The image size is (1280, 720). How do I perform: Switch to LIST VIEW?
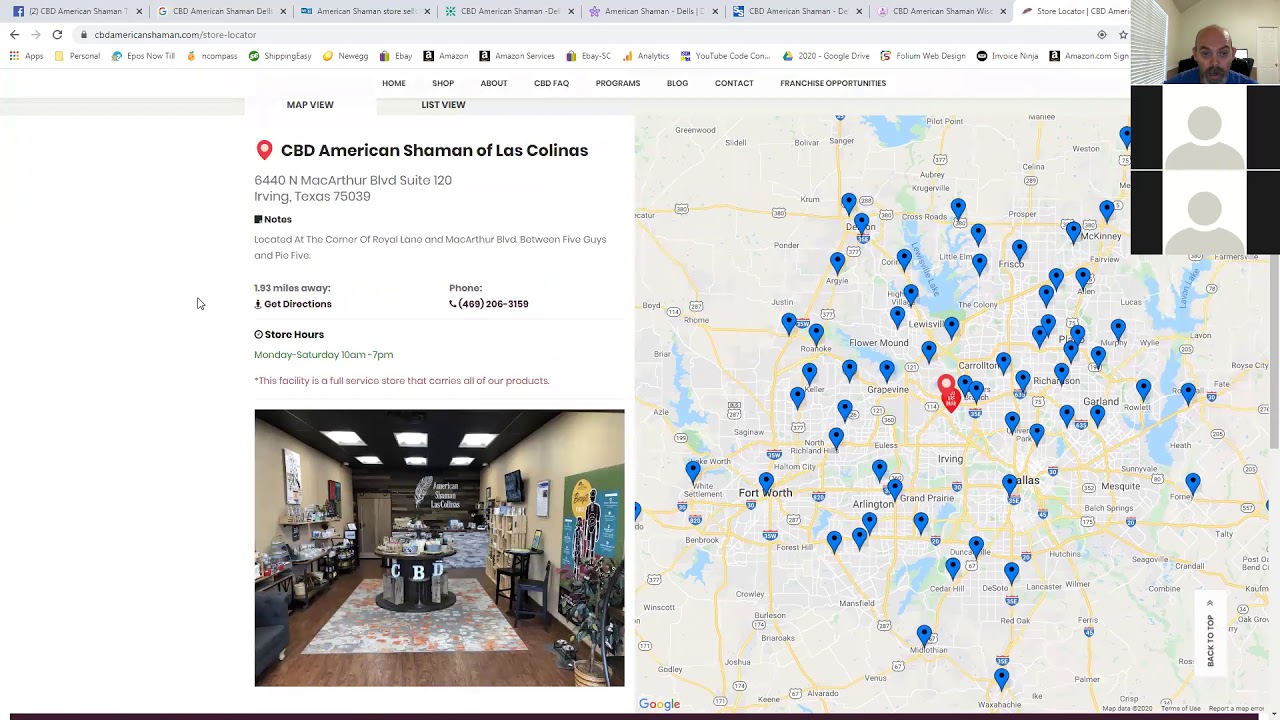pos(443,105)
